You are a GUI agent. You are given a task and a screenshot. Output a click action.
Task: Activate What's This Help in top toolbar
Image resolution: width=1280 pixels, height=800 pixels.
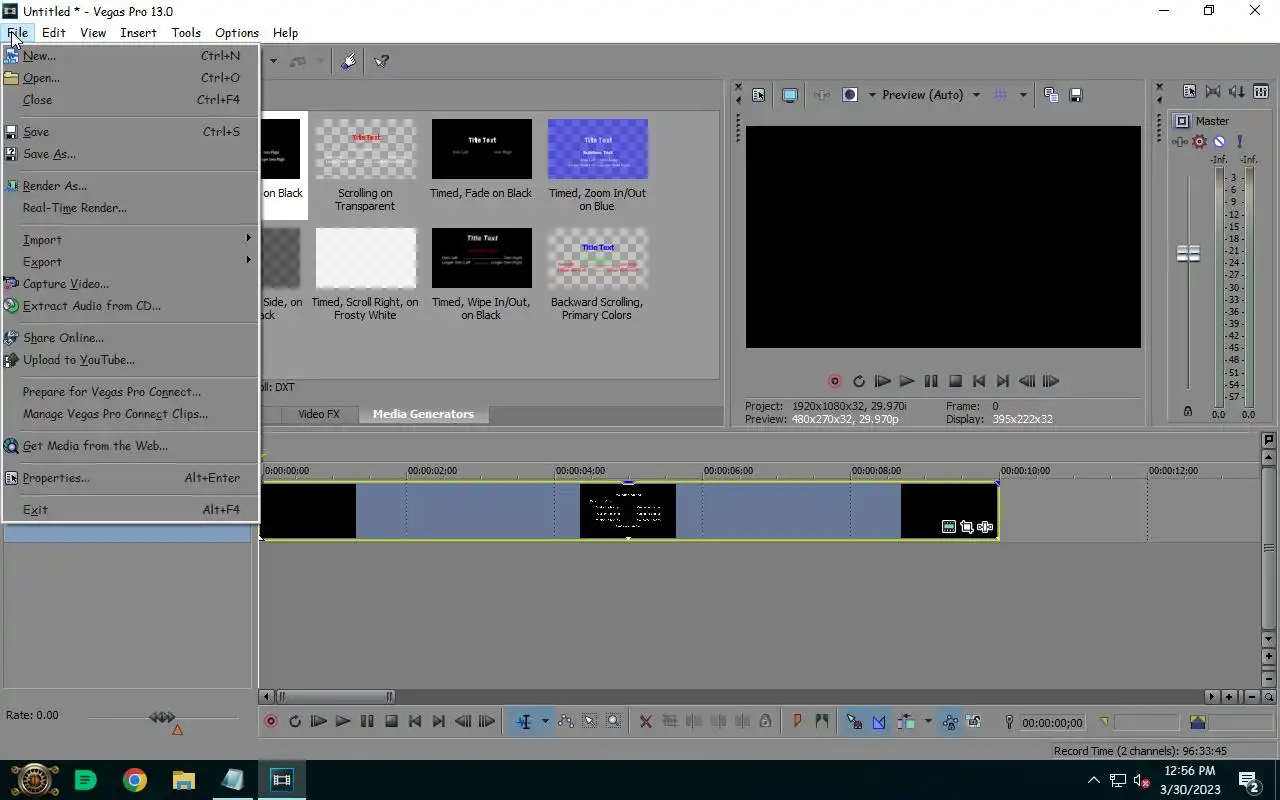381,61
